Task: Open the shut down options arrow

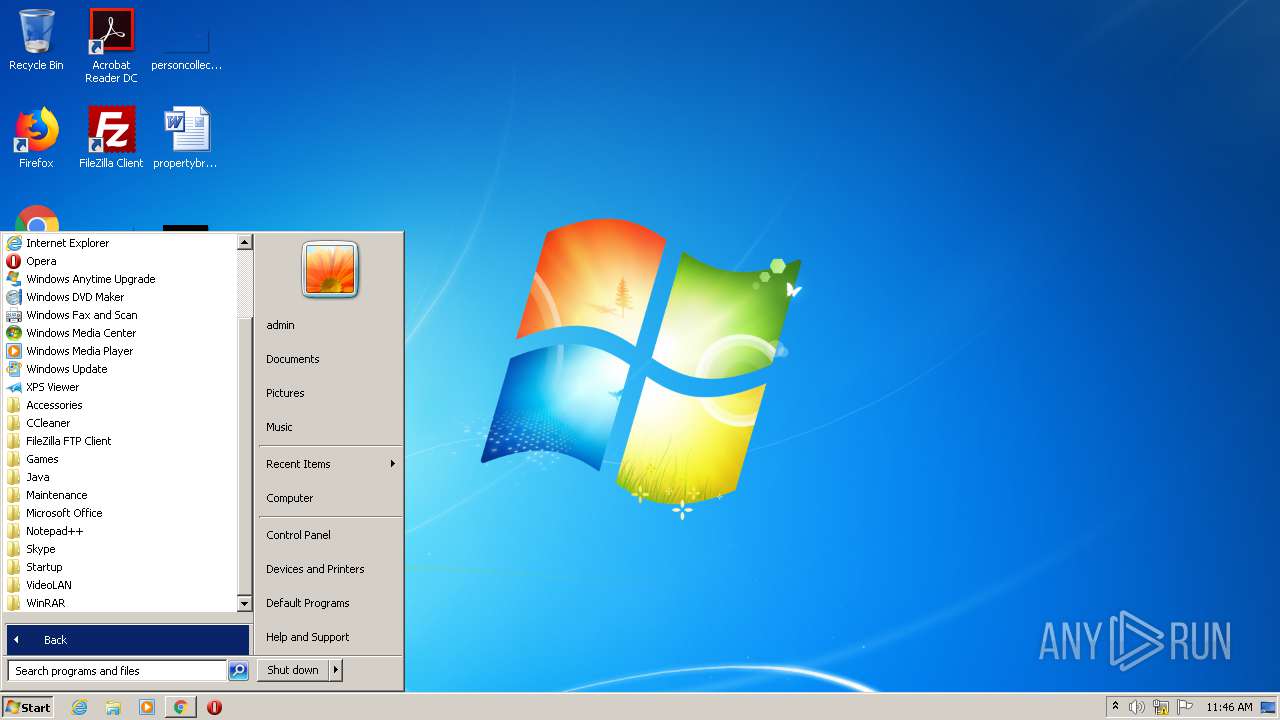Action: tap(336, 670)
